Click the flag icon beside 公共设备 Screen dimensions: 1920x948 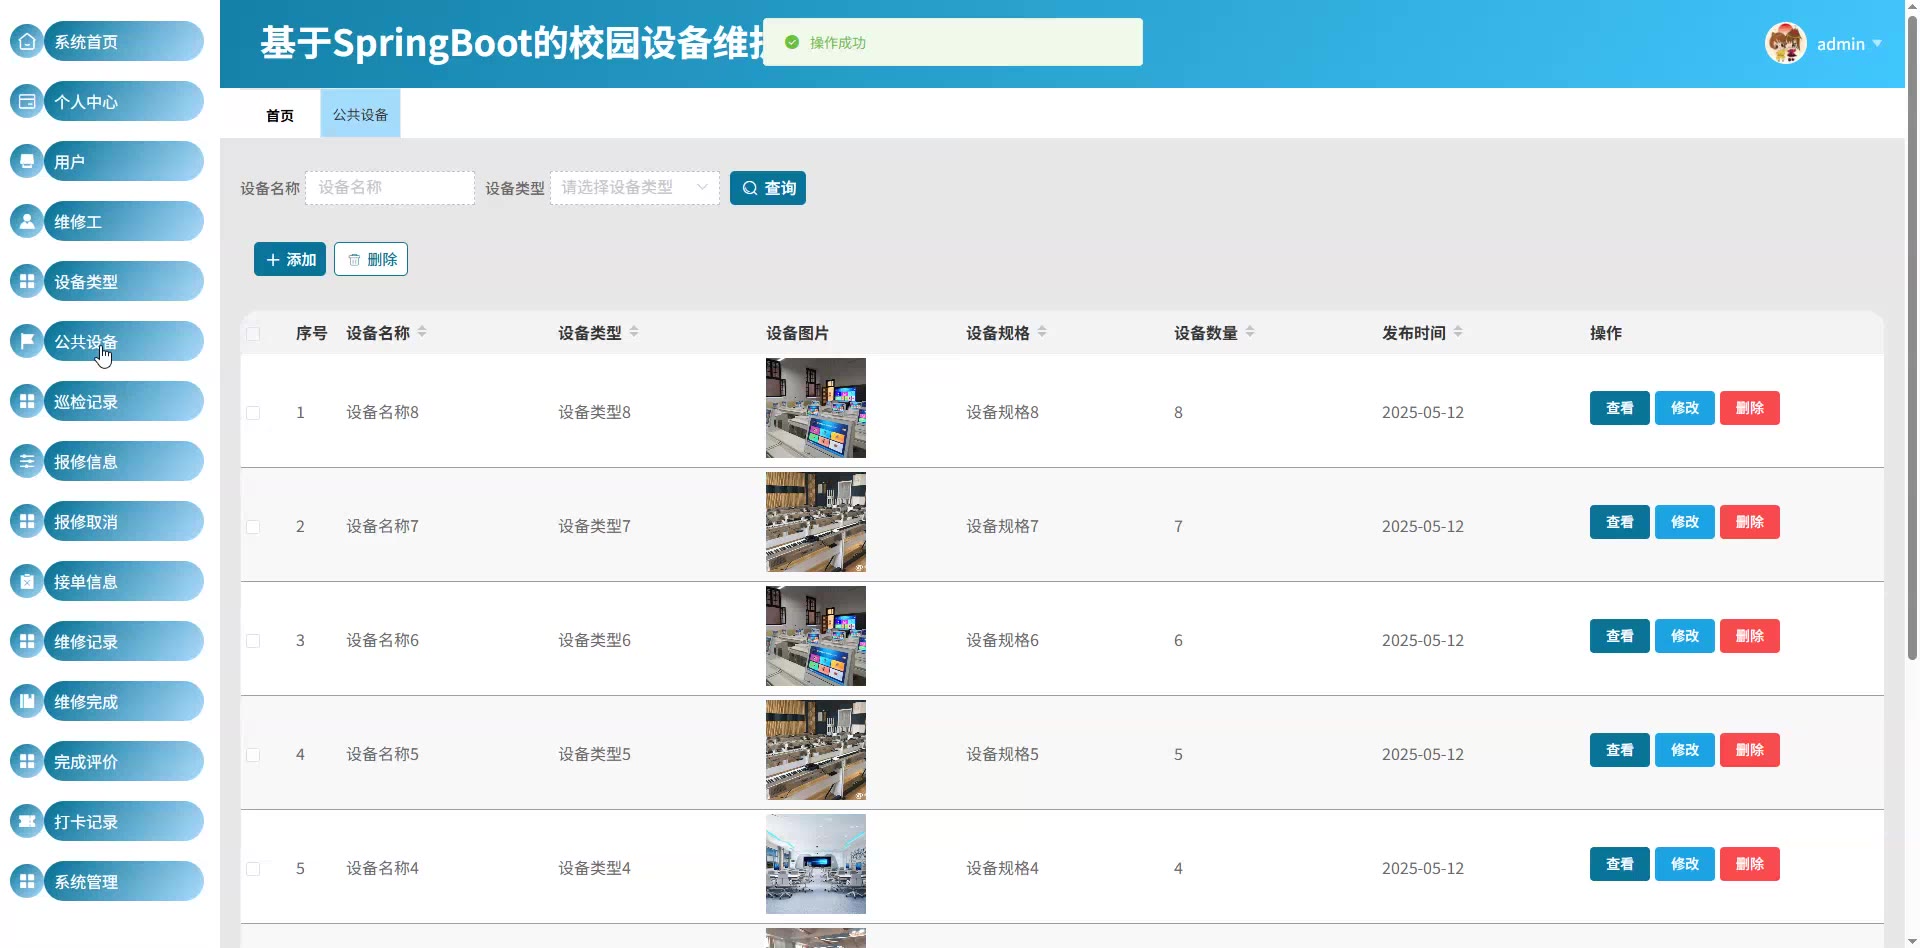(x=27, y=341)
